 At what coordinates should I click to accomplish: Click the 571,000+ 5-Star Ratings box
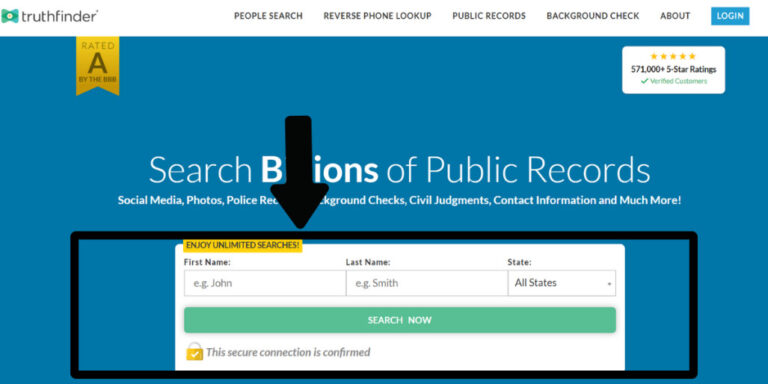(673, 70)
